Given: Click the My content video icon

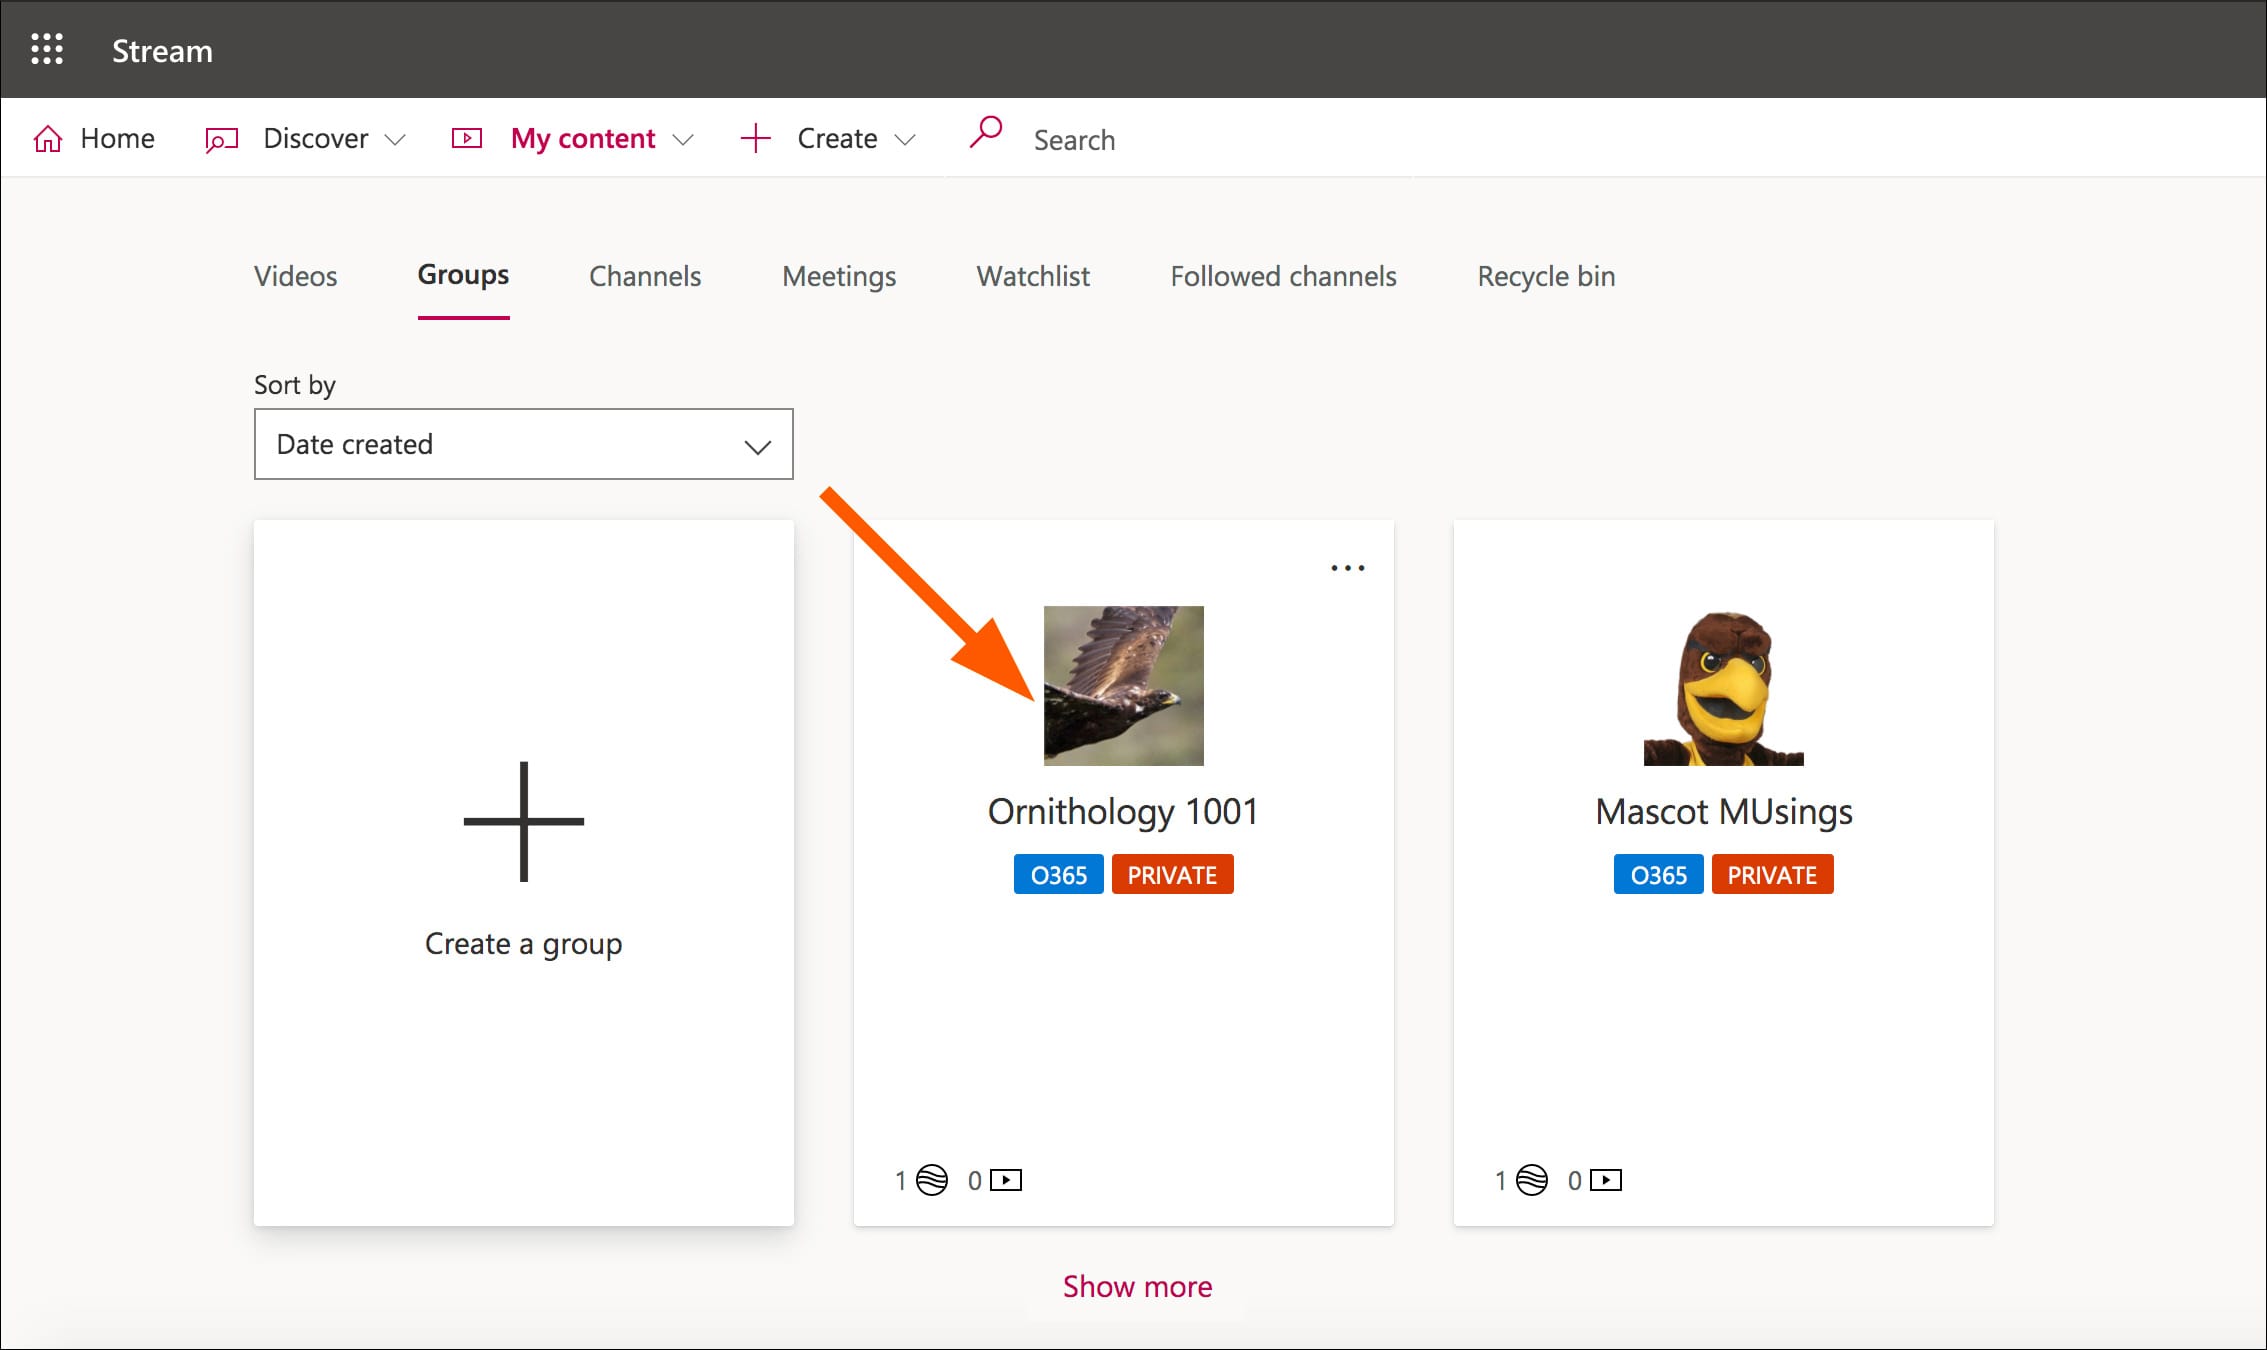Looking at the screenshot, I should point(467,139).
